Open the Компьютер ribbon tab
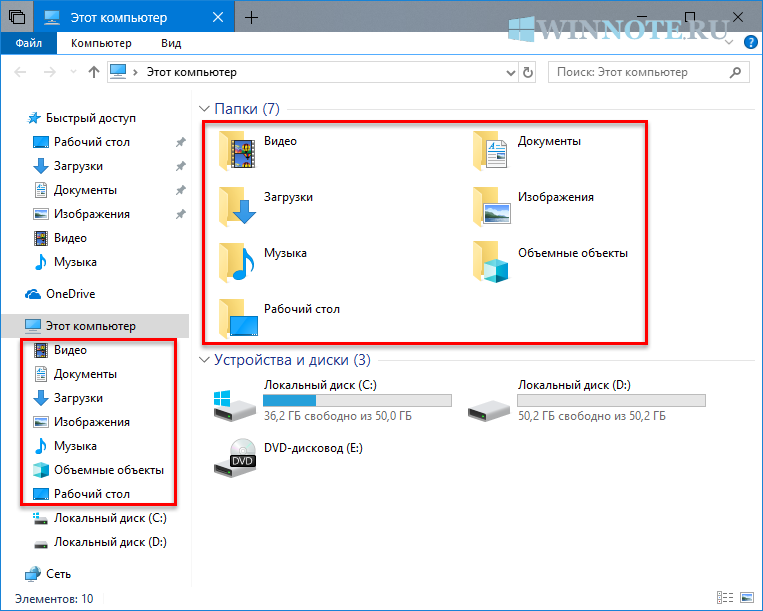 tap(101, 43)
